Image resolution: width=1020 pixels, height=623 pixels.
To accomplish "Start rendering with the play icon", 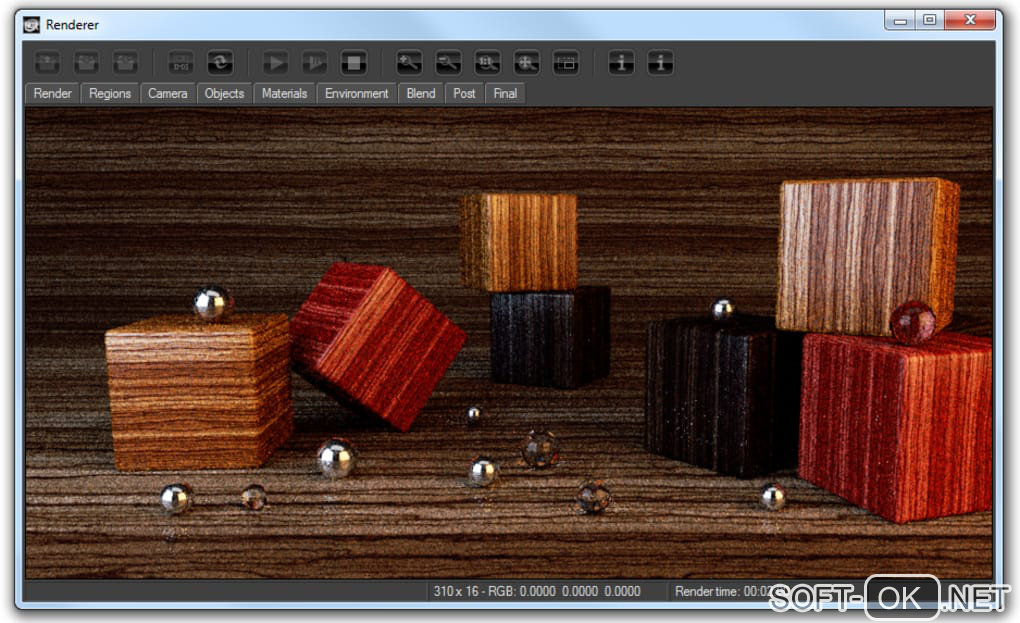I will 275,63.
